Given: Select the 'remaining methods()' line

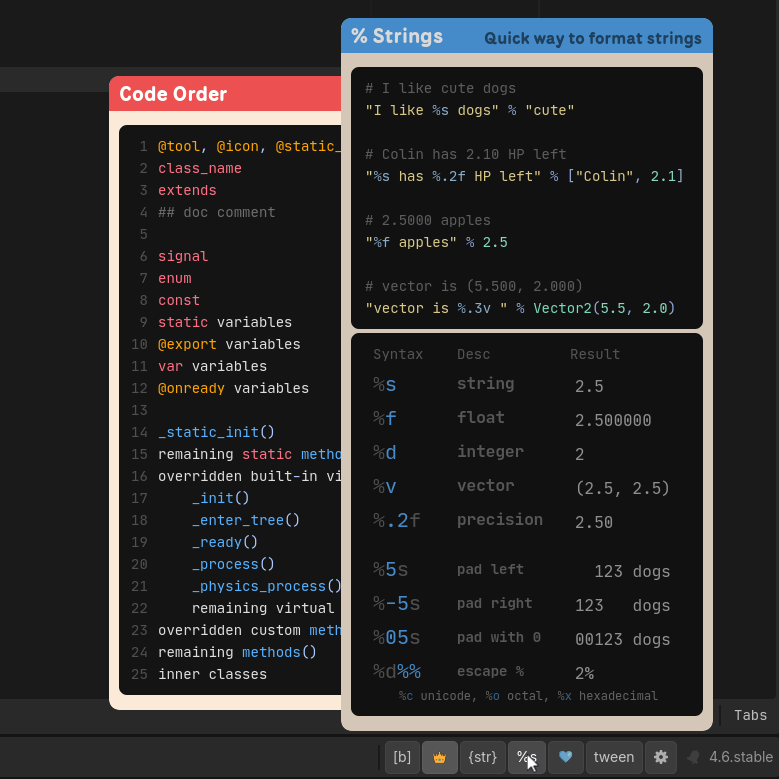Looking at the screenshot, I should tap(237, 652).
